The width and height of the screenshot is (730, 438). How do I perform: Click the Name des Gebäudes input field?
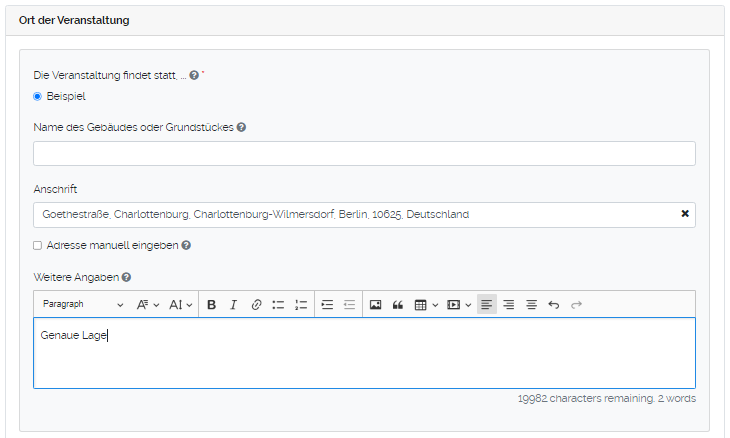(x=364, y=153)
